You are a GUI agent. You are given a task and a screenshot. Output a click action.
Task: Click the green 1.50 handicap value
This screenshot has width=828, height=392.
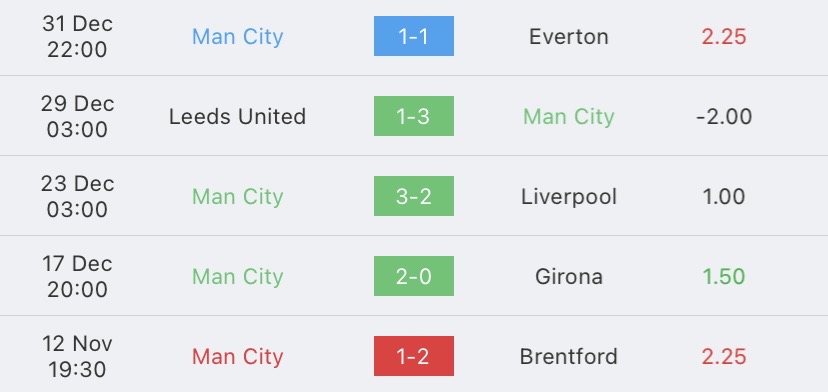(724, 276)
